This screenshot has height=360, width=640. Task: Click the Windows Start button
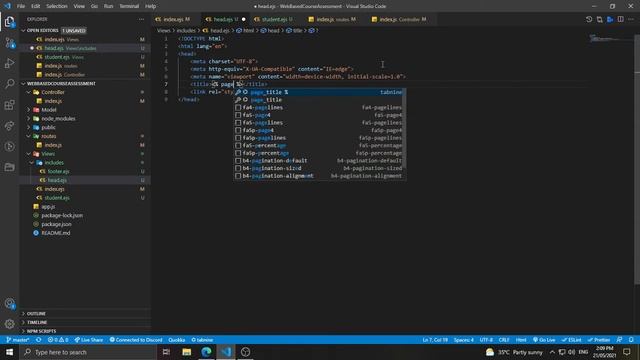tap(9, 352)
